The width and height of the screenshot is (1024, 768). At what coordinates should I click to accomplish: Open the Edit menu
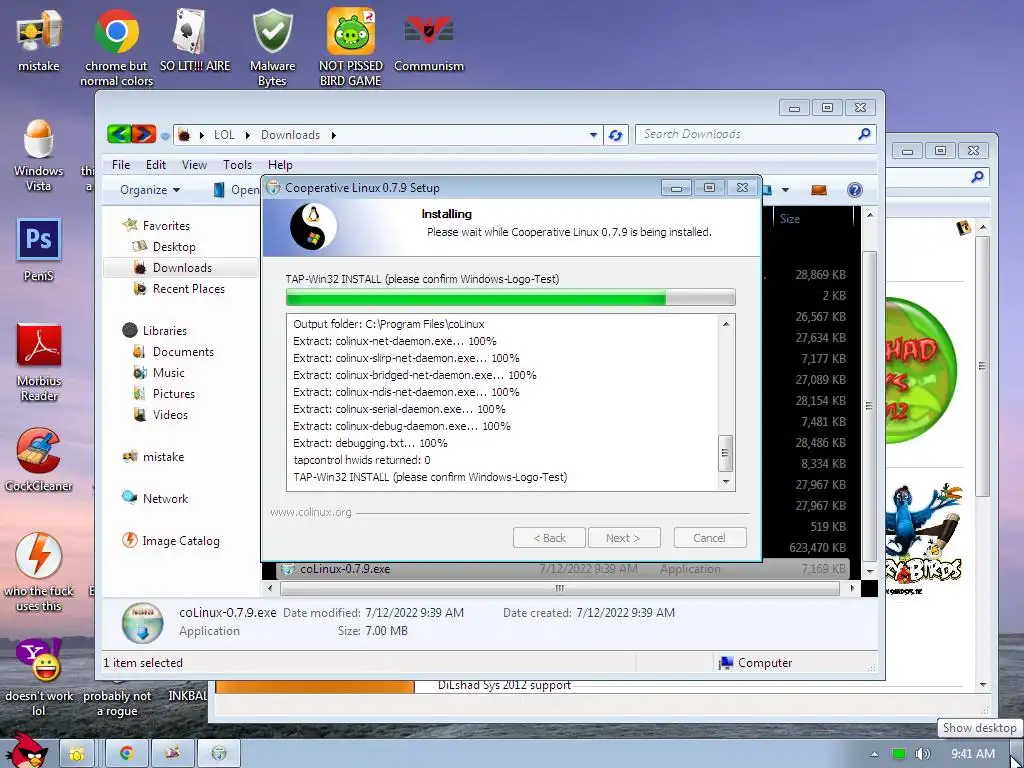coord(155,165)
